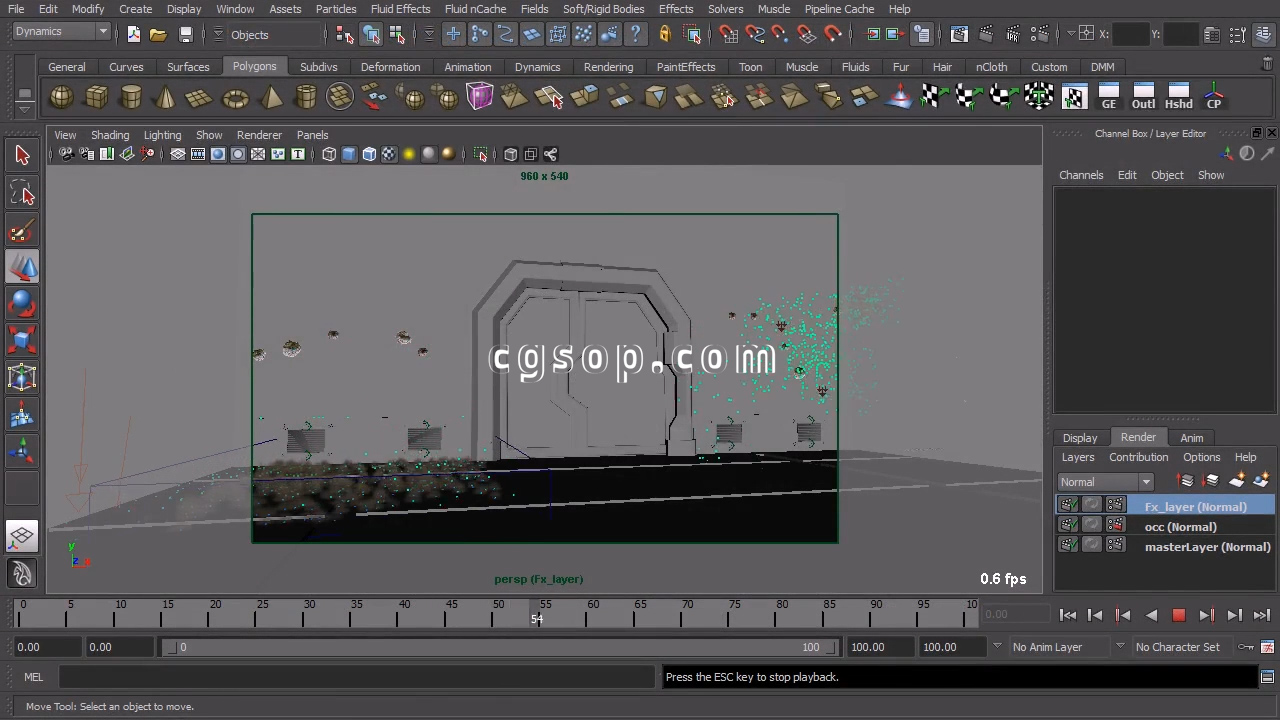Viewport: 1280px width, 720px height.
Task: Select the Fx_layer render layer
Action: coord(1195,507)
